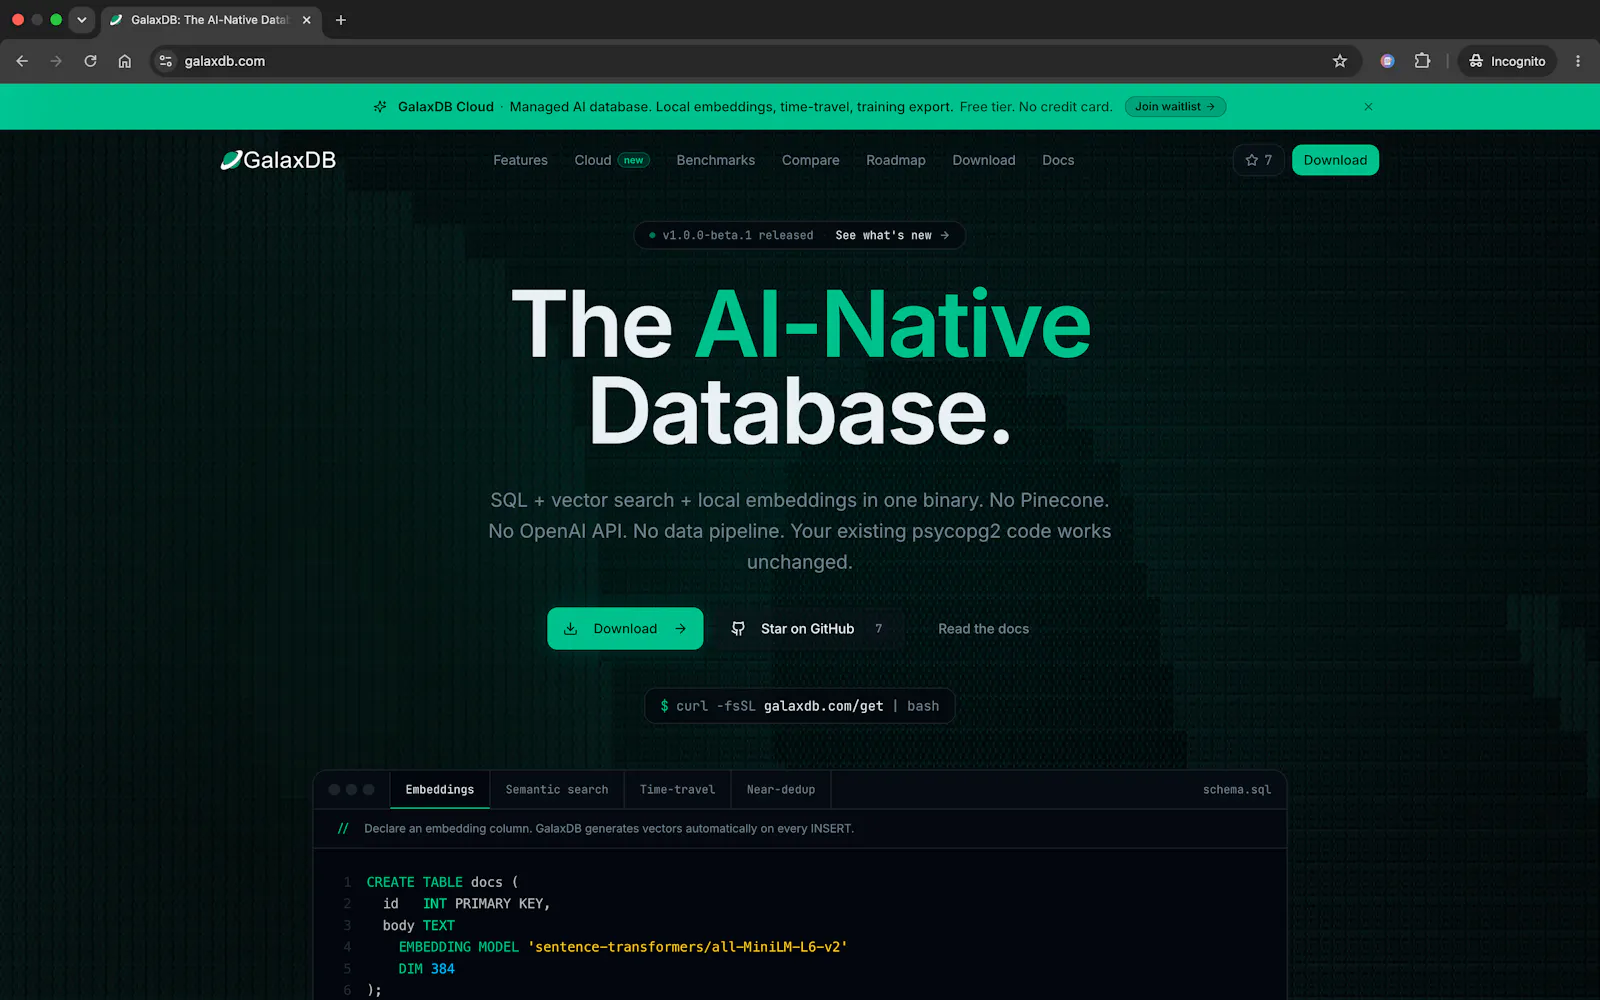
Task: Dismiss the GalaxDB Cloud announcement banner
Action: 1368,107
